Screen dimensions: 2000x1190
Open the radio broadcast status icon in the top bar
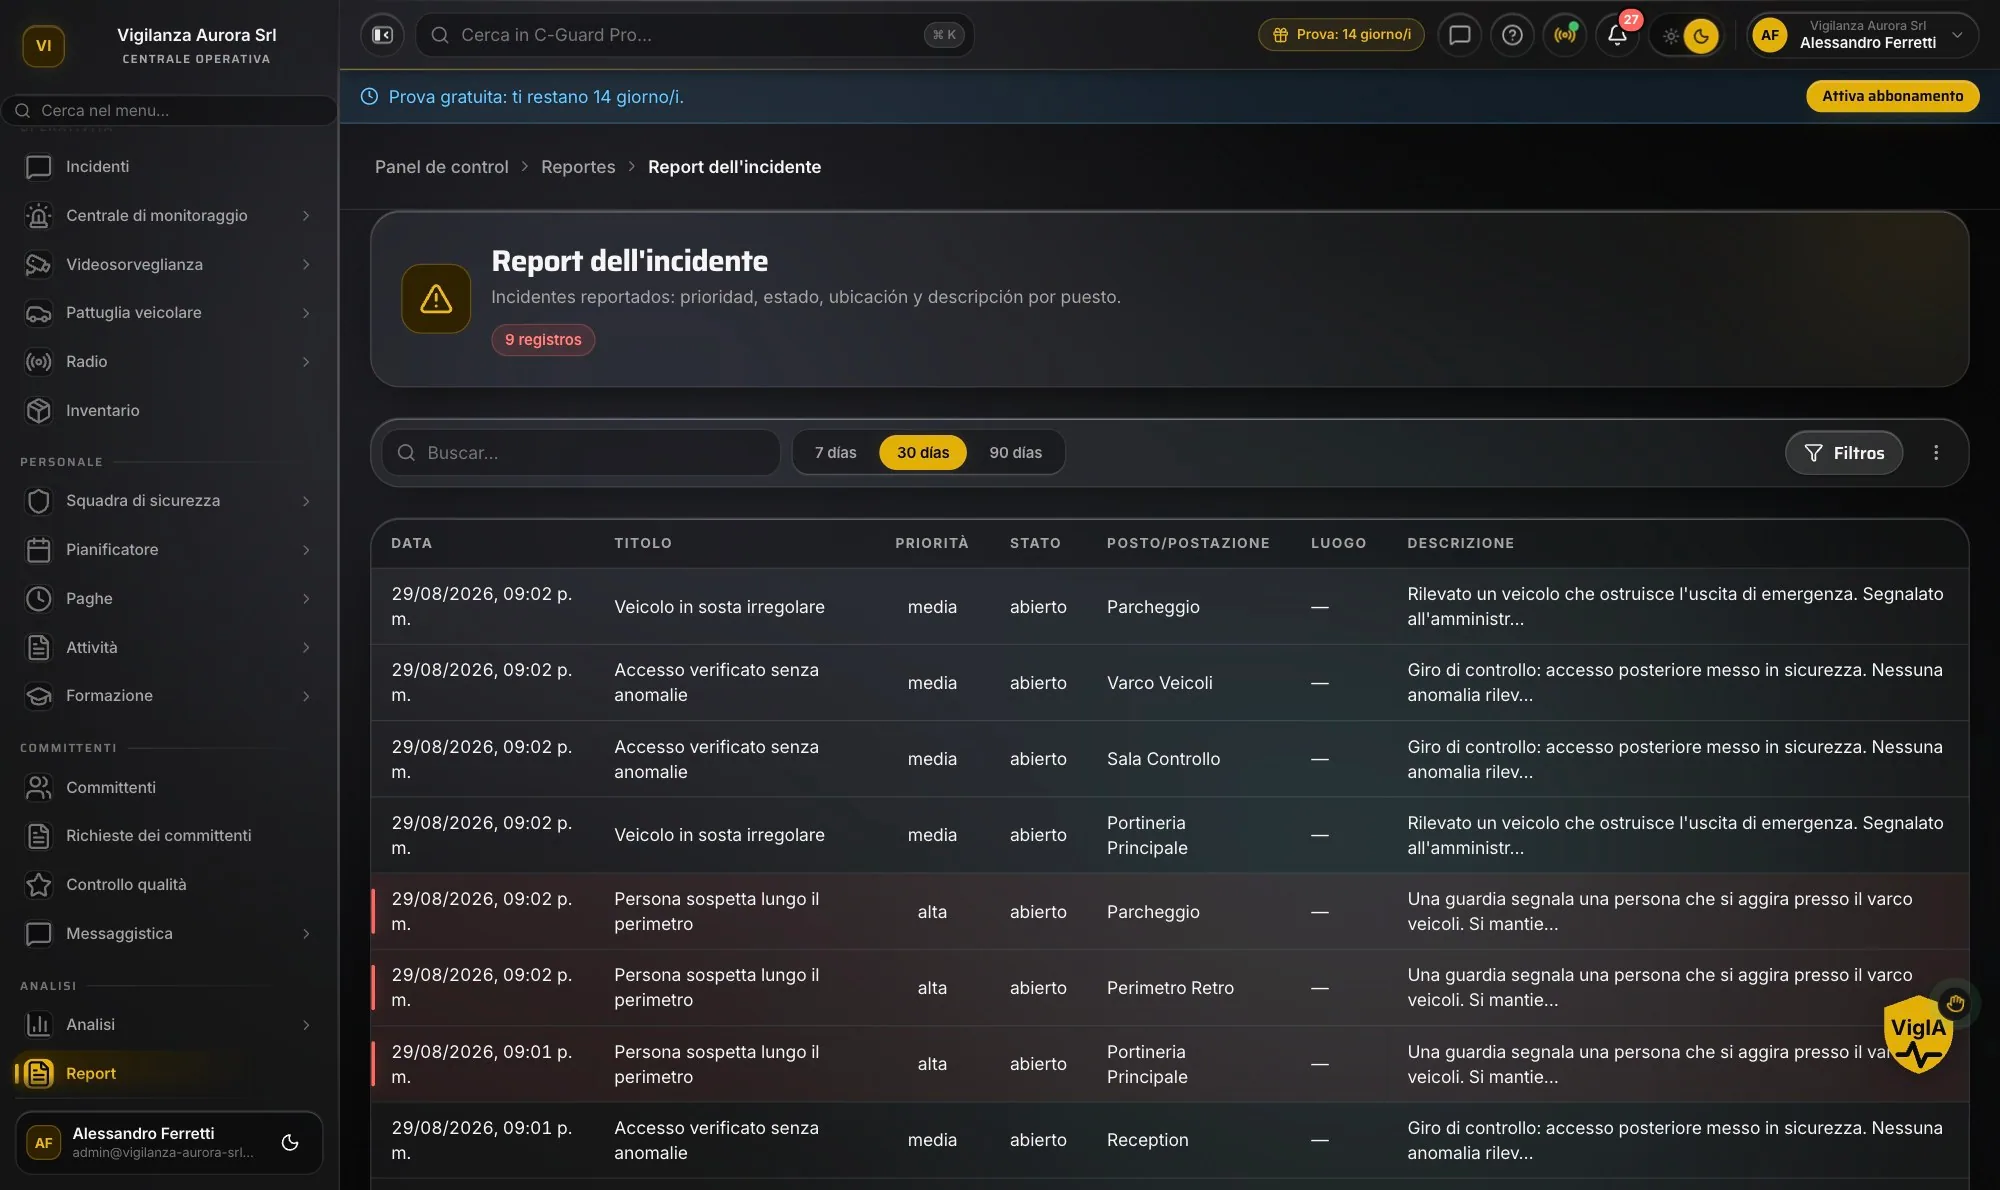[1565, 35]
